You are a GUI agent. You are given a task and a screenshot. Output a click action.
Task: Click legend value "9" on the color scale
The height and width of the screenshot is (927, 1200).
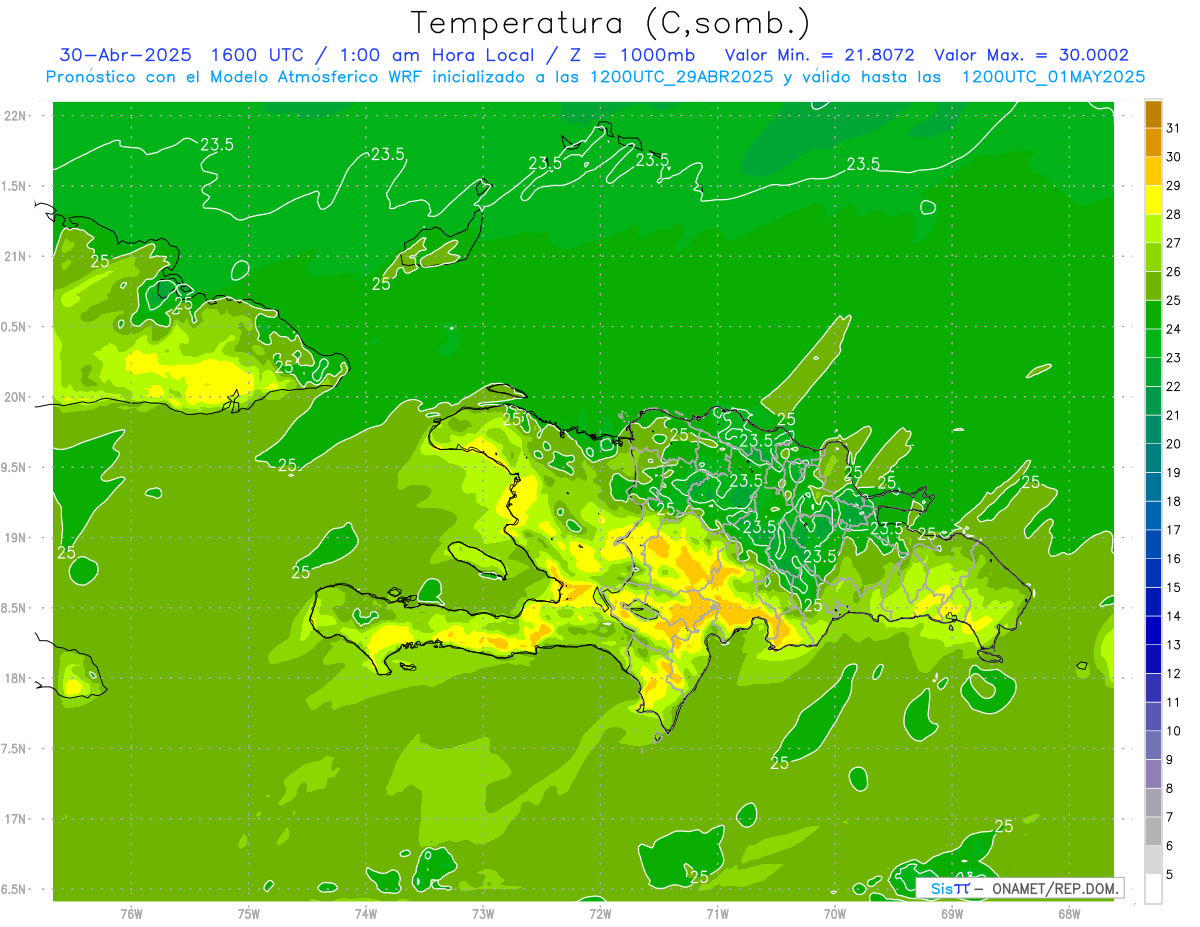click(x=1170, y=760)
